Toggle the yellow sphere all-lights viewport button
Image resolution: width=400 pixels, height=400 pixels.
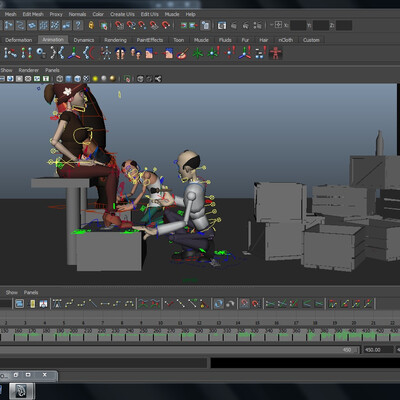[95, 79]
